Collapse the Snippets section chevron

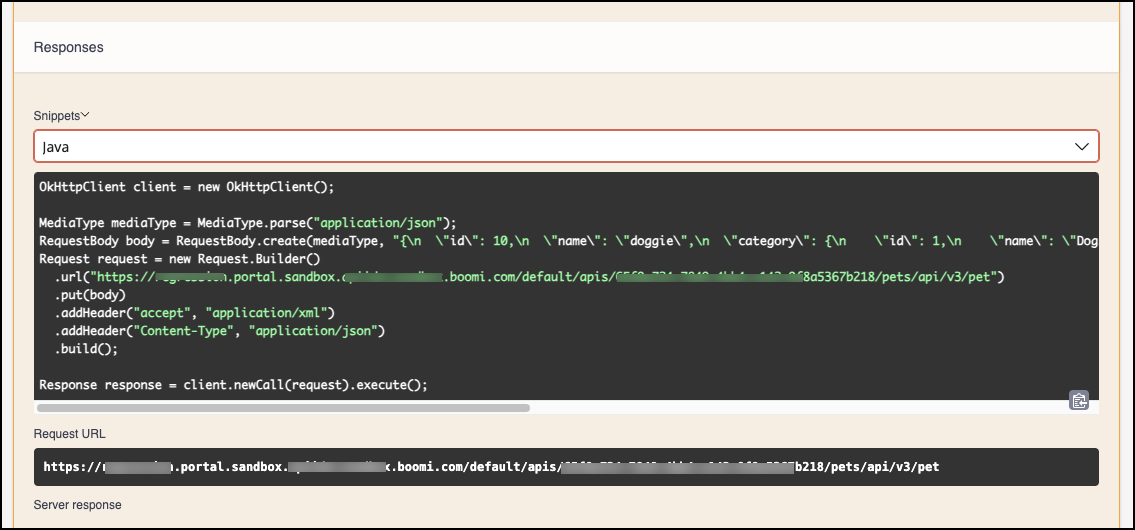pyautogui.click(x=86, y=116)
